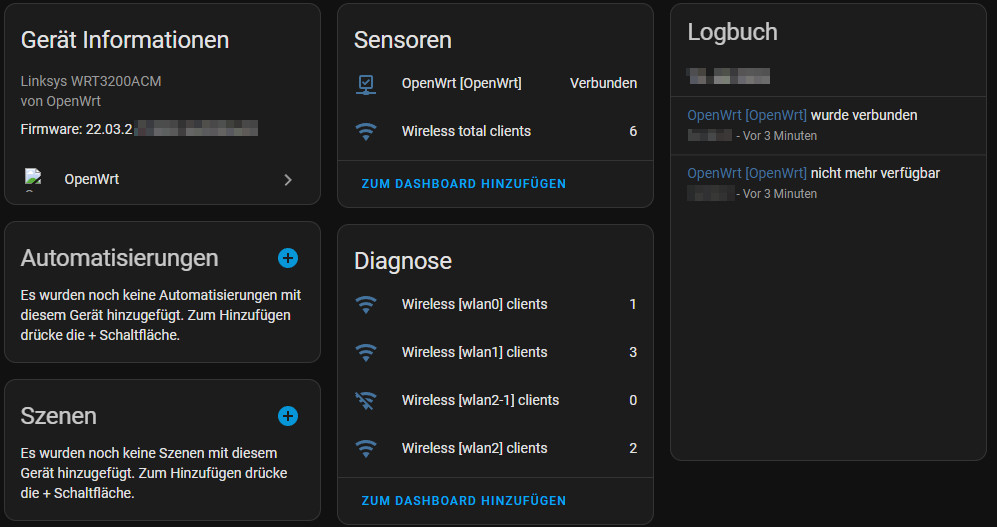
Task: Open 'nicht mehr verfügbar' logbook OpenWrt link
Action: (x=746, y=173)
